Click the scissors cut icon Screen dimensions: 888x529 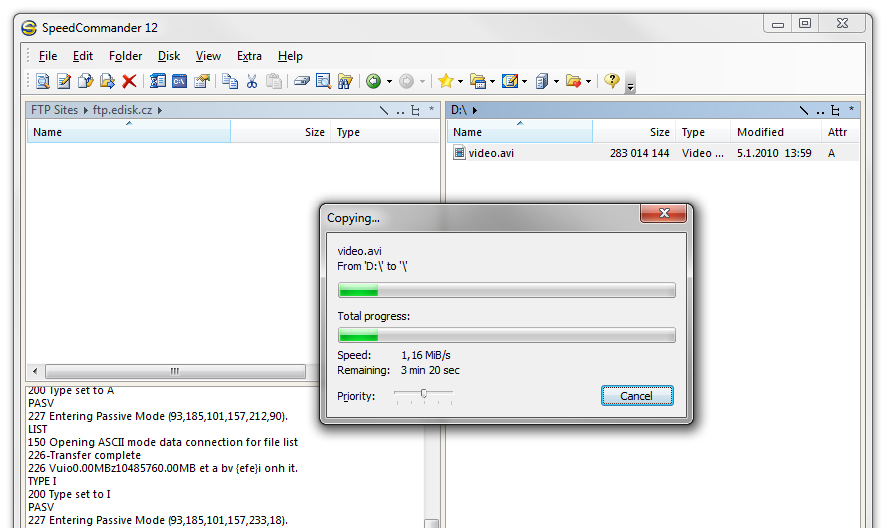point(252,82)
